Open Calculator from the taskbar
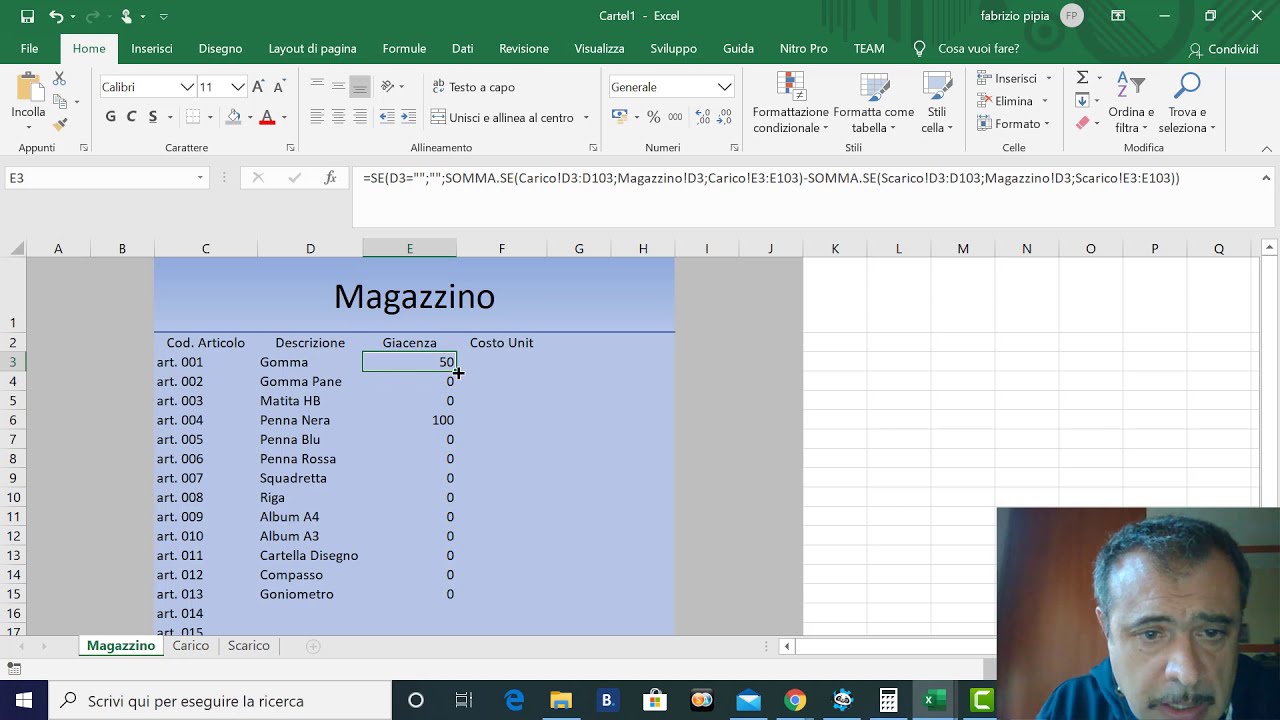This screenshot has width=1280, height=720. click(x=888, y=700)
